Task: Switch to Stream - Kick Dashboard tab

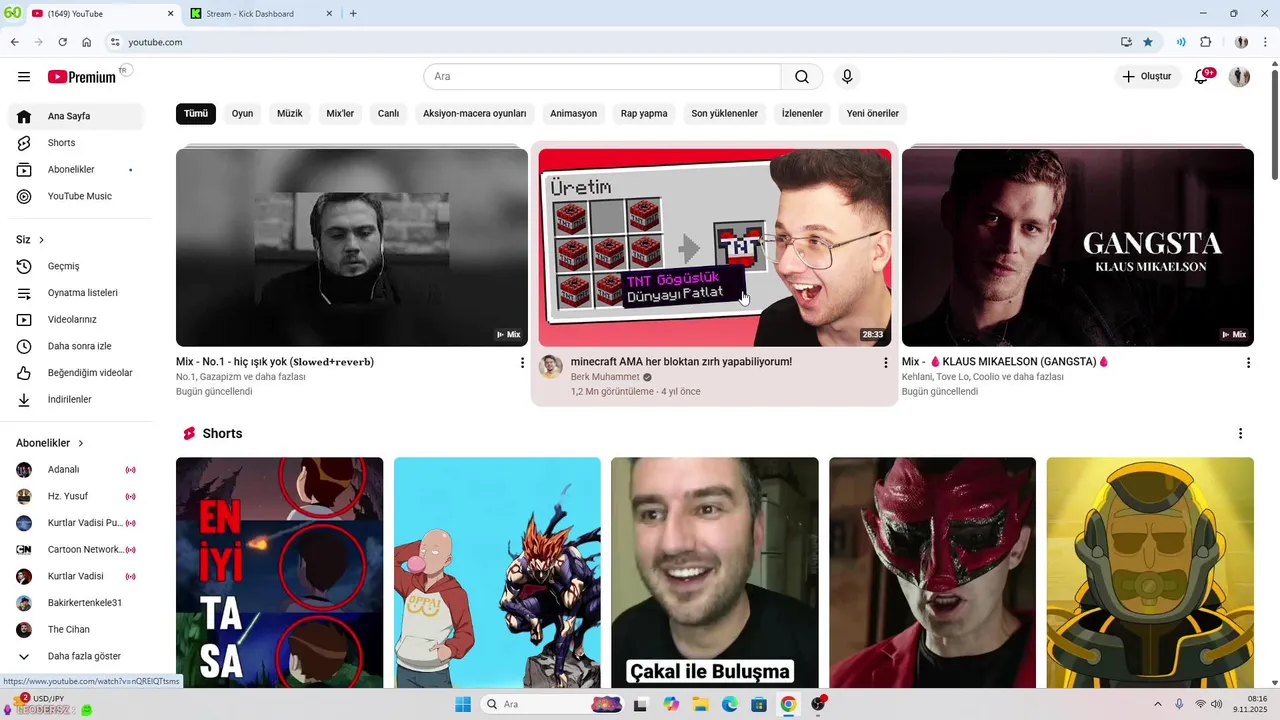Action: [x=258, y=14]
